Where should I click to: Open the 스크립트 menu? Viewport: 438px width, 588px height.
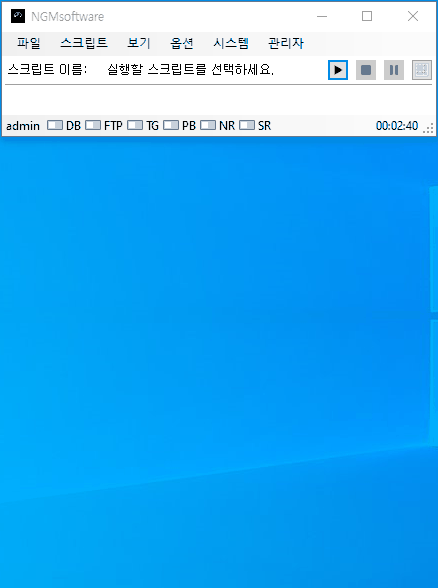pyautogui.click(x=84, y=43)
